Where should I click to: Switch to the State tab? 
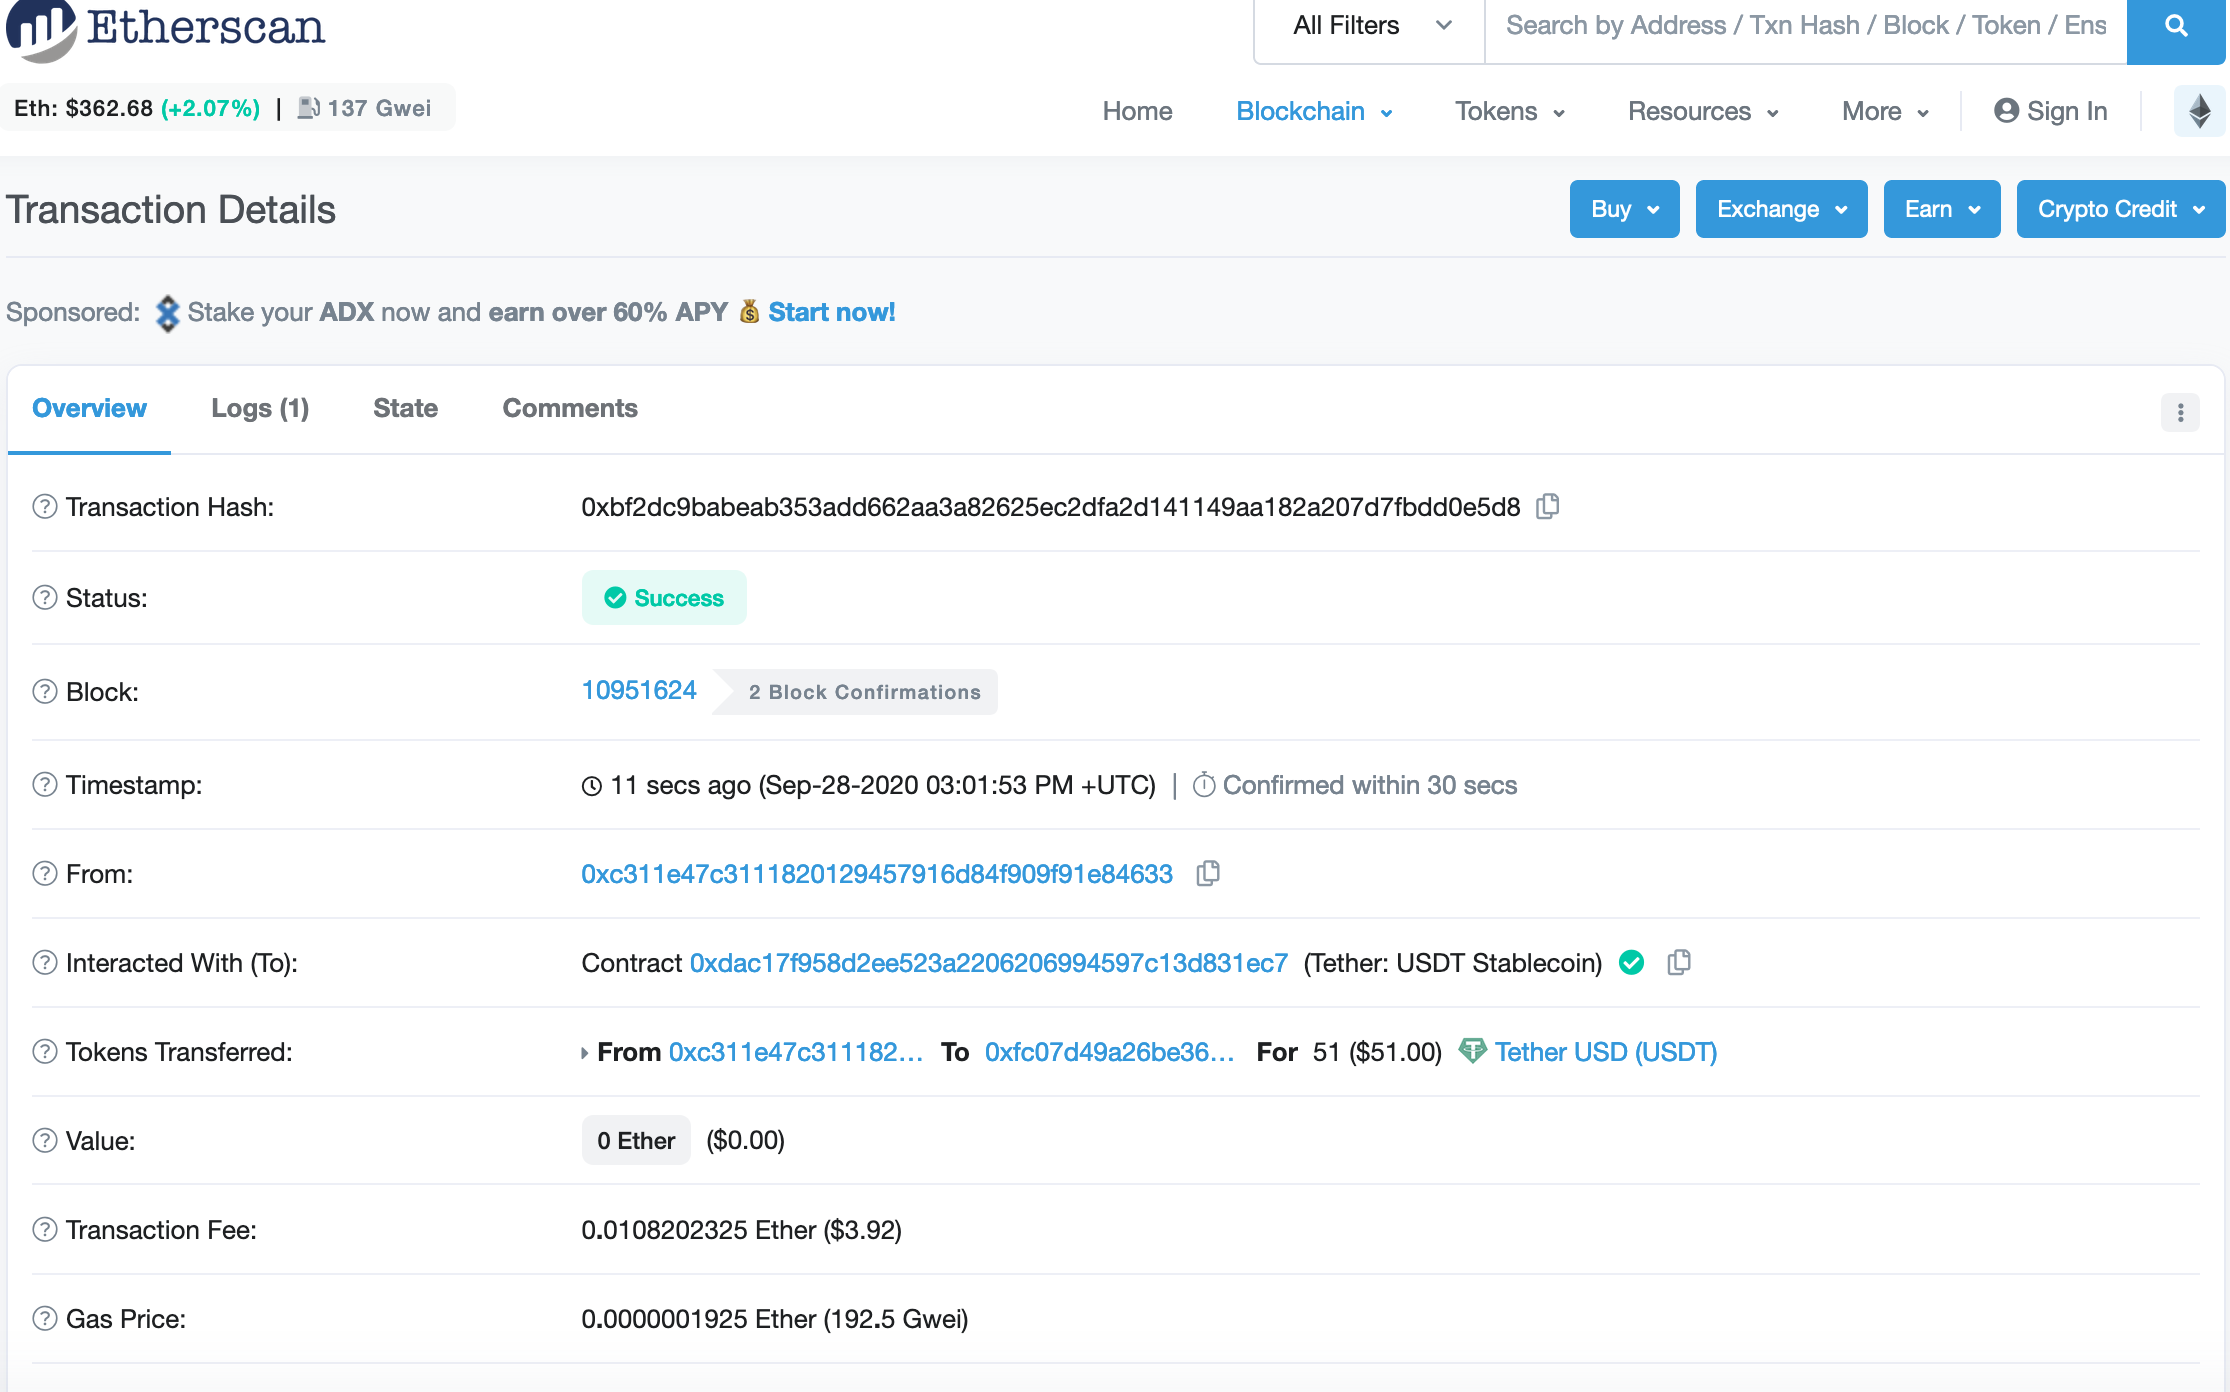pos(405,408)
